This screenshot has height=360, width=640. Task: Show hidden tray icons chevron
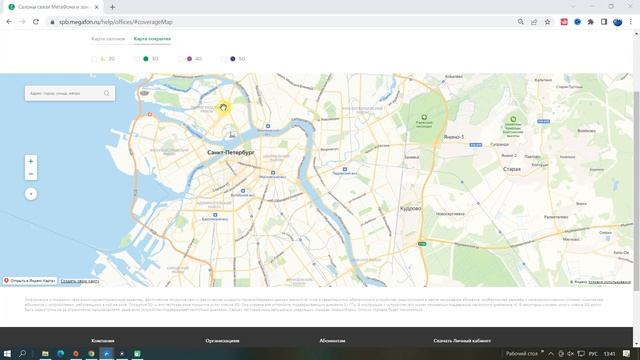coord(551,353)
